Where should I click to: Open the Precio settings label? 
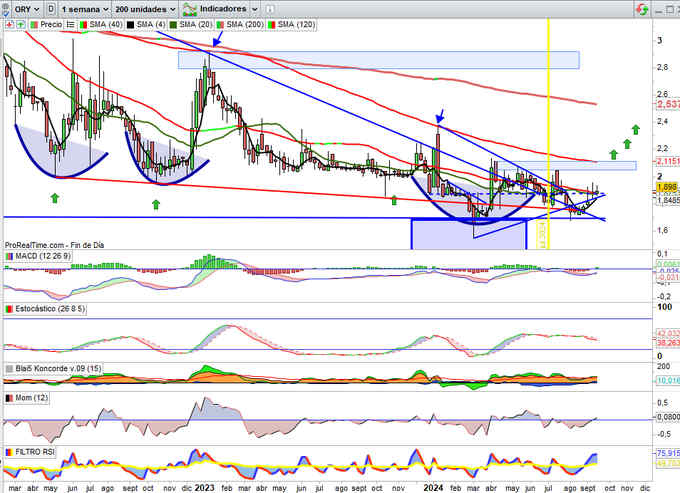[x=51, y=25]
